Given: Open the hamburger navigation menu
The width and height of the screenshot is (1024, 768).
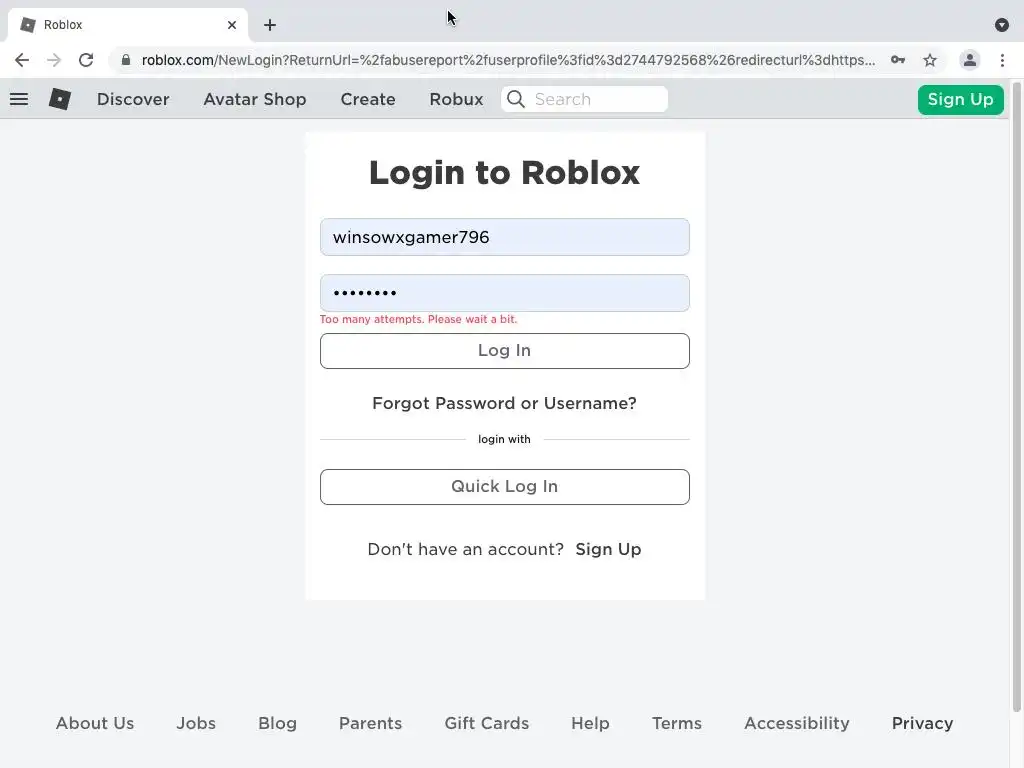Looking at the screenshot, I should [x=19, y=99].
